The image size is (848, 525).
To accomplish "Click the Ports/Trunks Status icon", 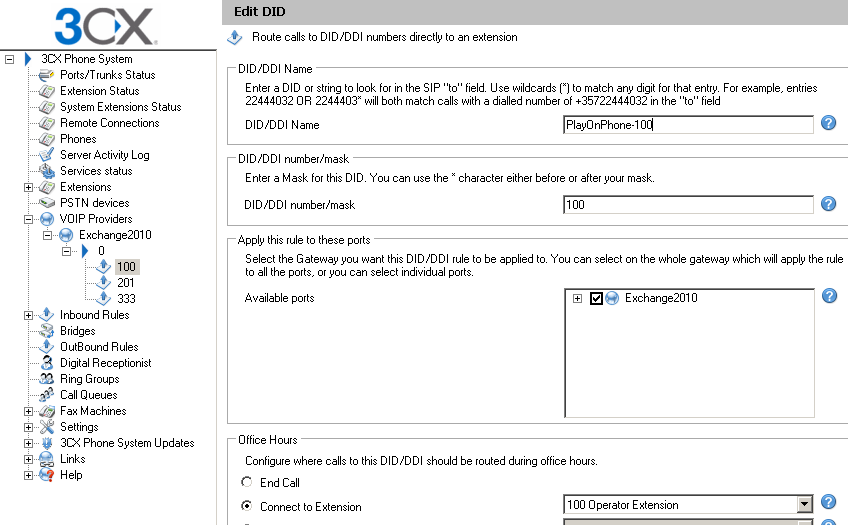I will click(x=47, y=75).
